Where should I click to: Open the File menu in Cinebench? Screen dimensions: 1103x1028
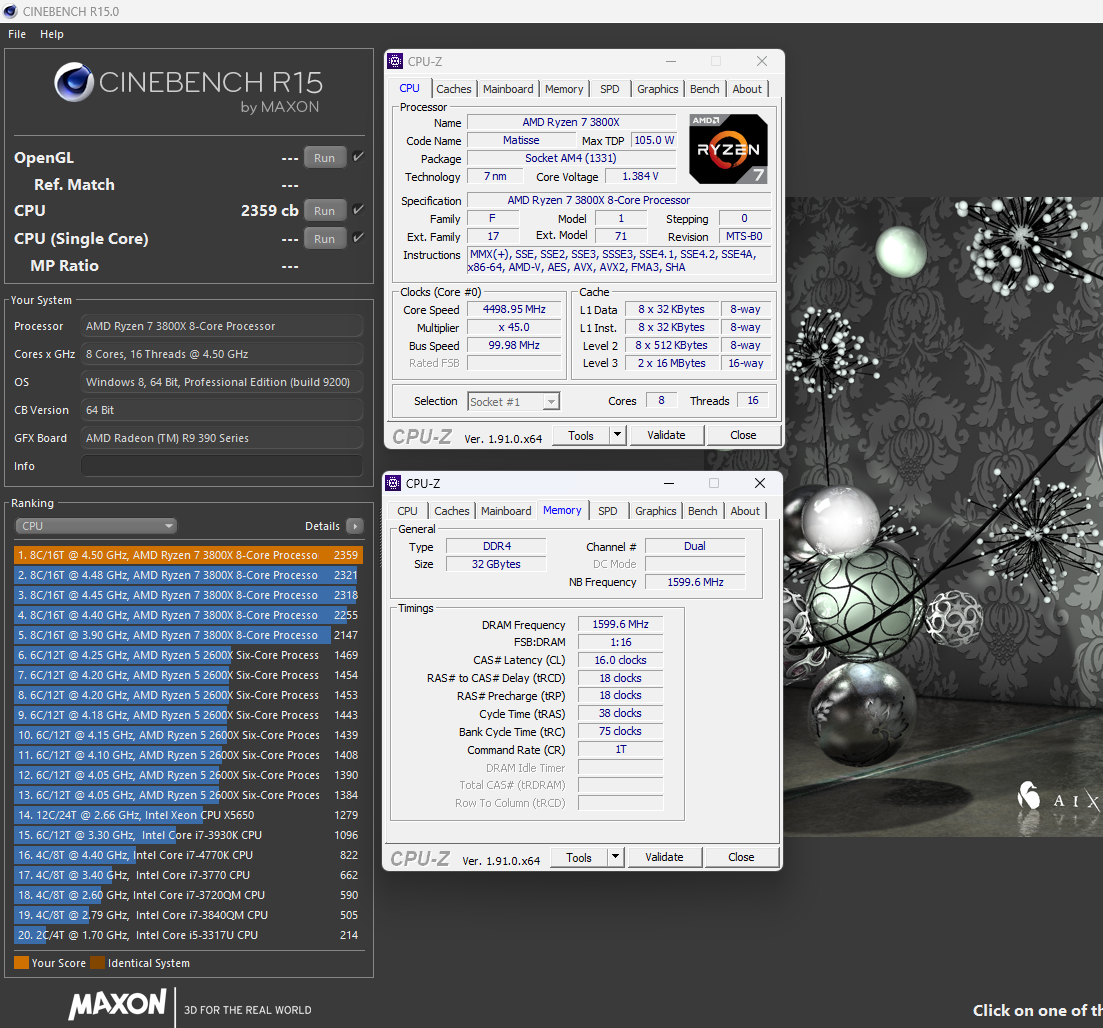point(17,34)
